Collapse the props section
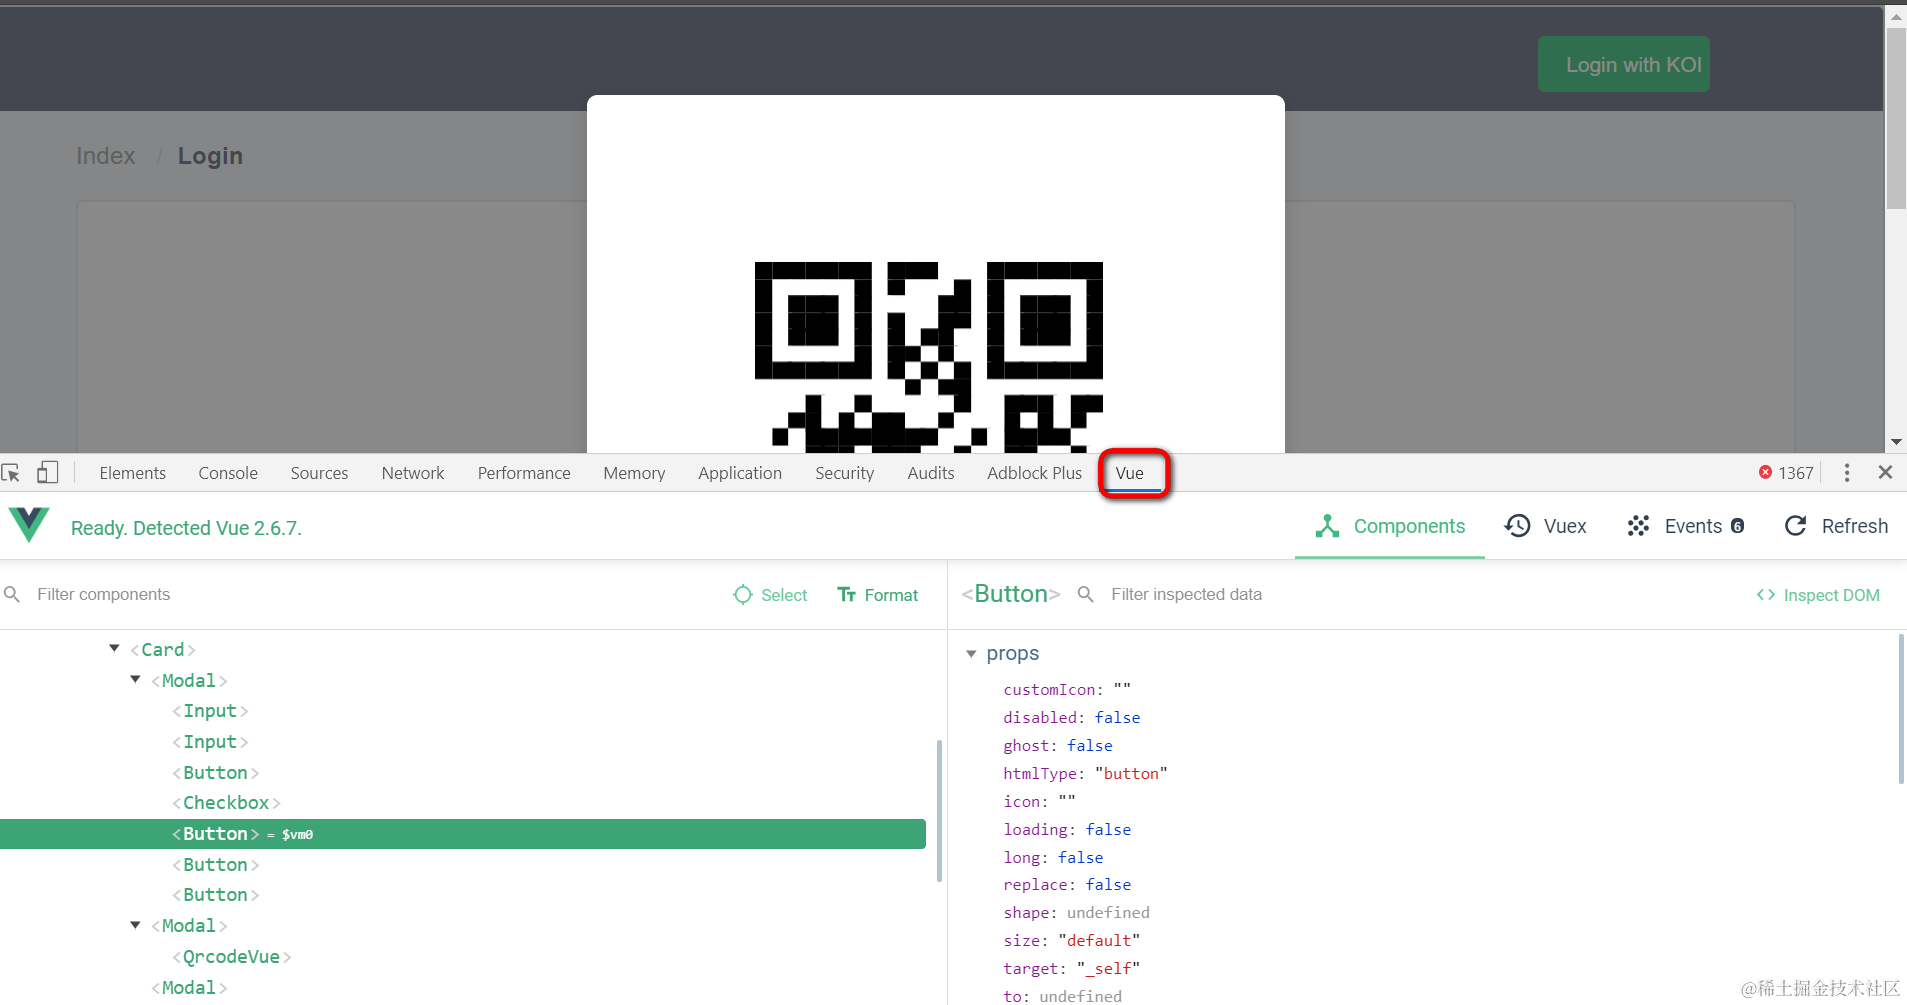 [970, 654]
